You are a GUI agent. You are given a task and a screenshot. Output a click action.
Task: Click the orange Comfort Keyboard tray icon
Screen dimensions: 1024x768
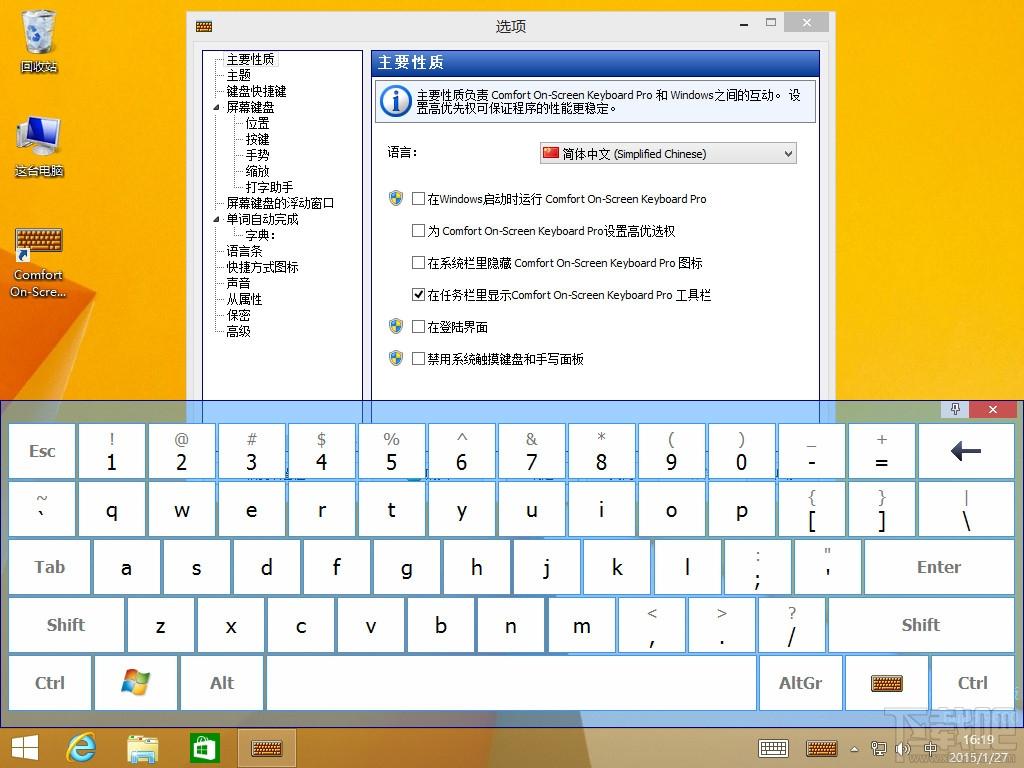click(822, 748)
